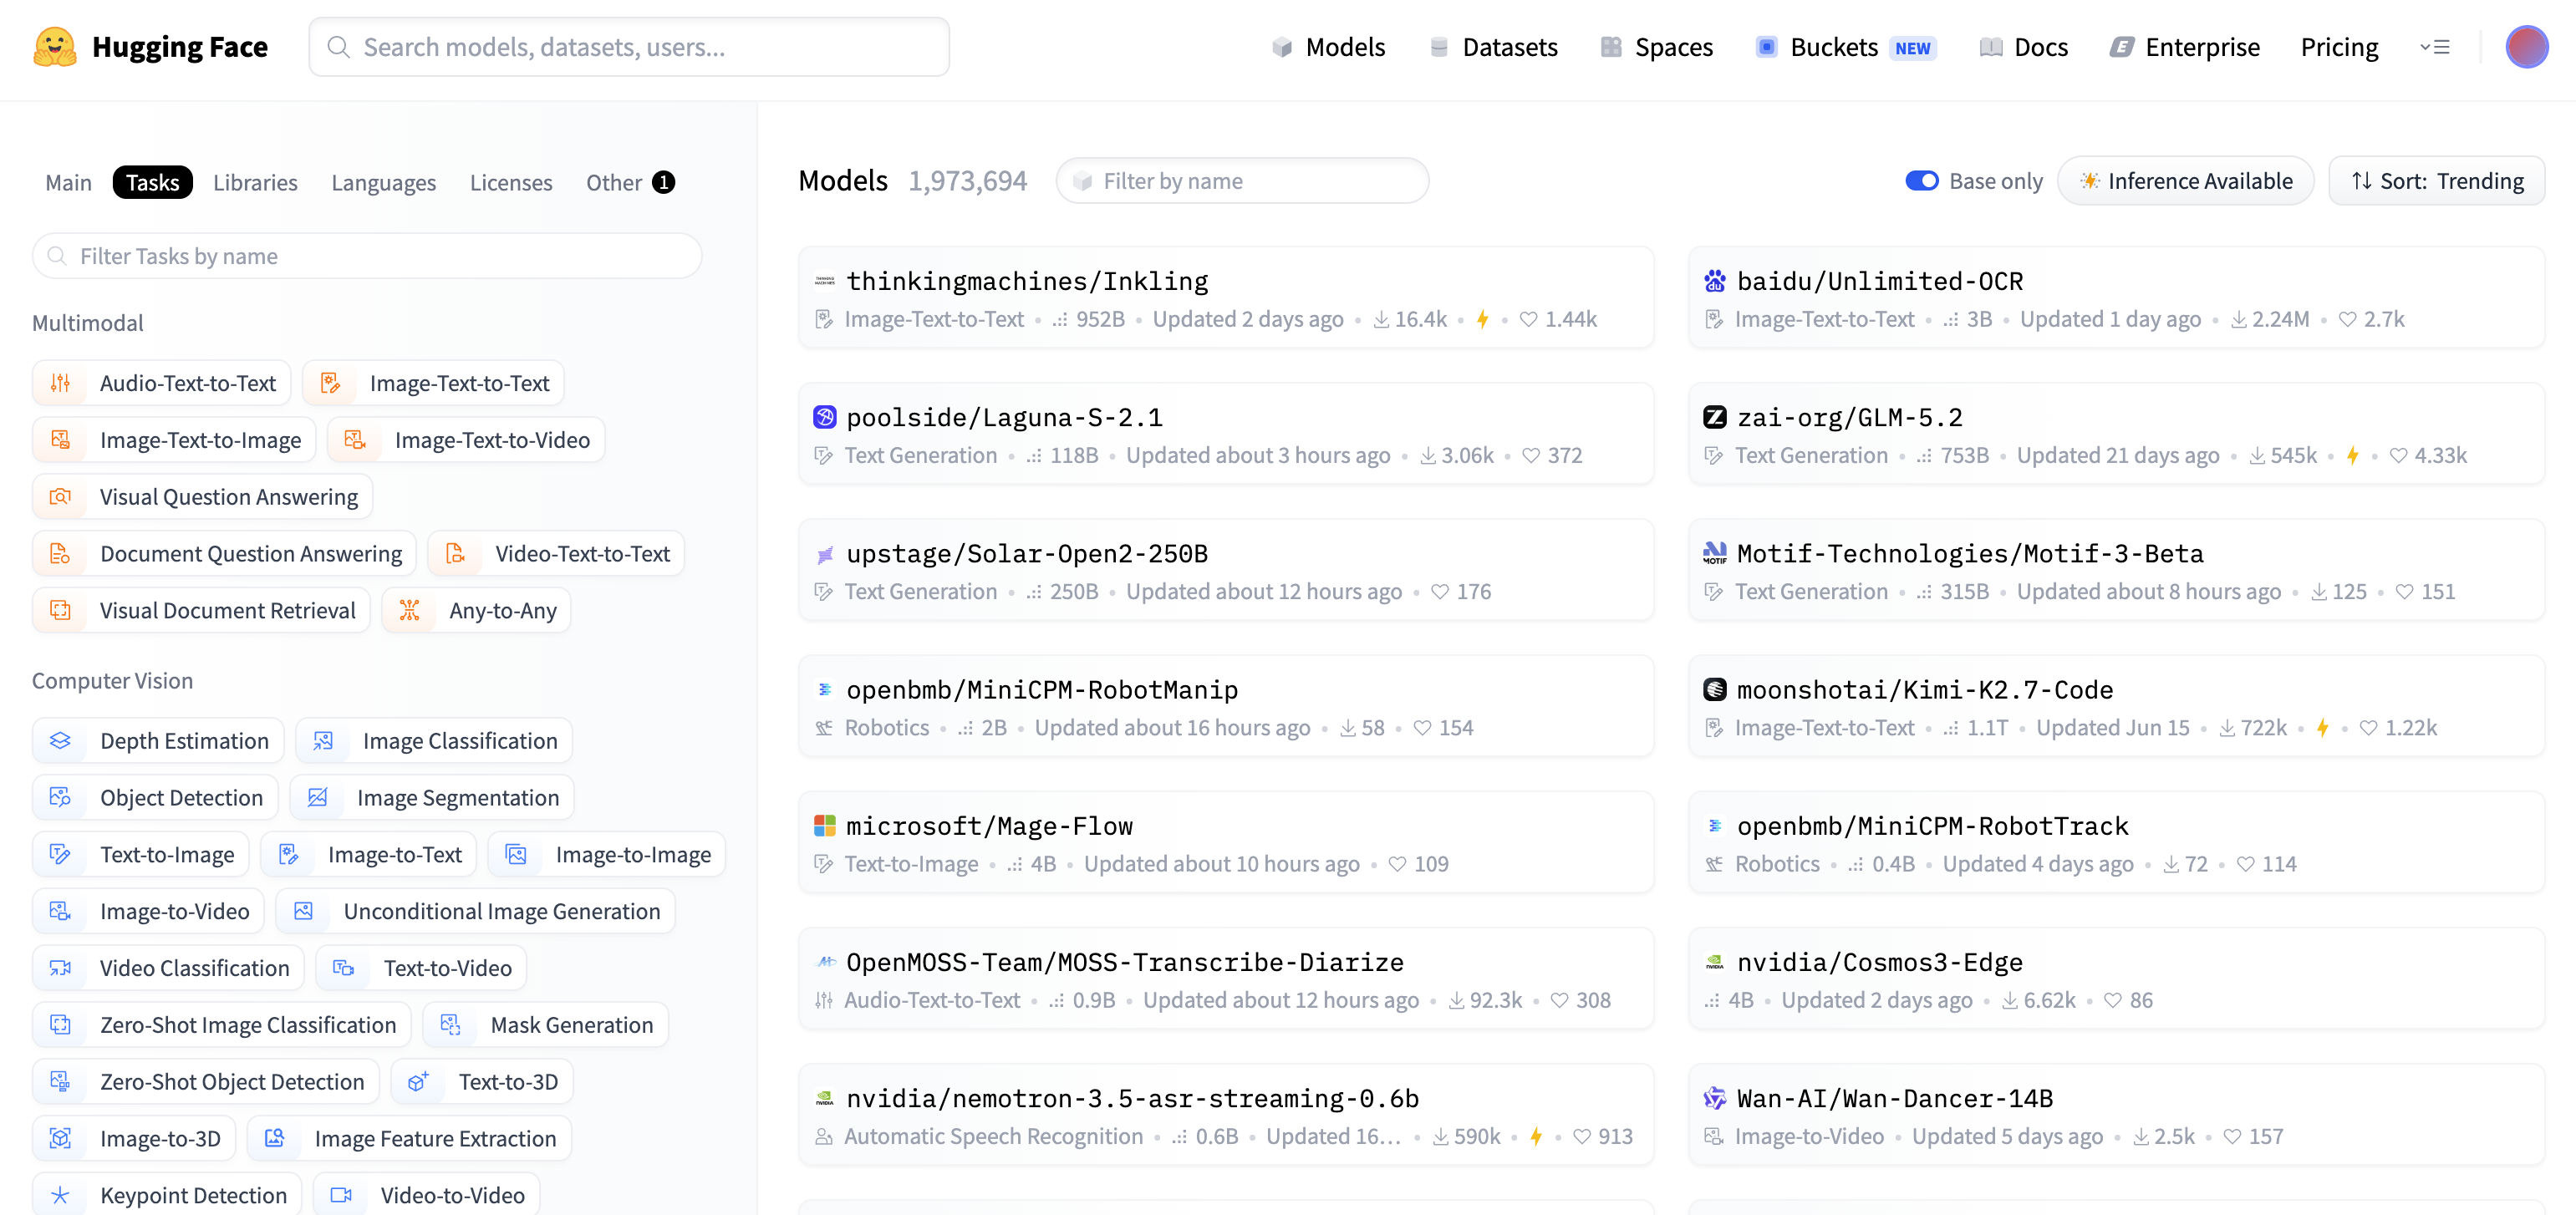Filter by Image-Text-to-Video task
2576x1215 pixels.
[467, 440]
